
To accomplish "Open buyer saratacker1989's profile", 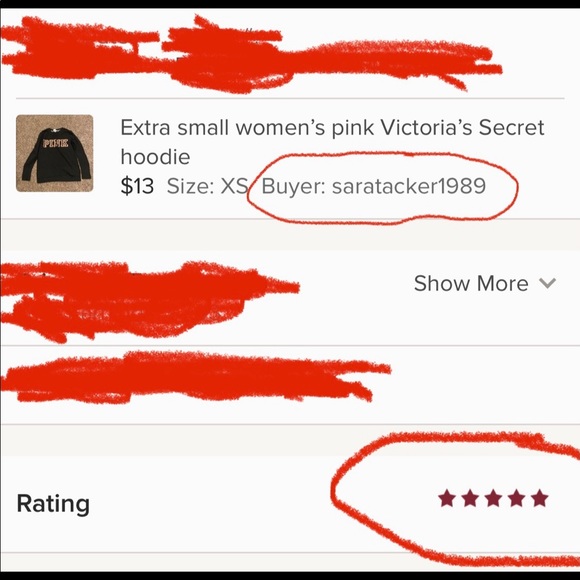I will tap(409, 186).
